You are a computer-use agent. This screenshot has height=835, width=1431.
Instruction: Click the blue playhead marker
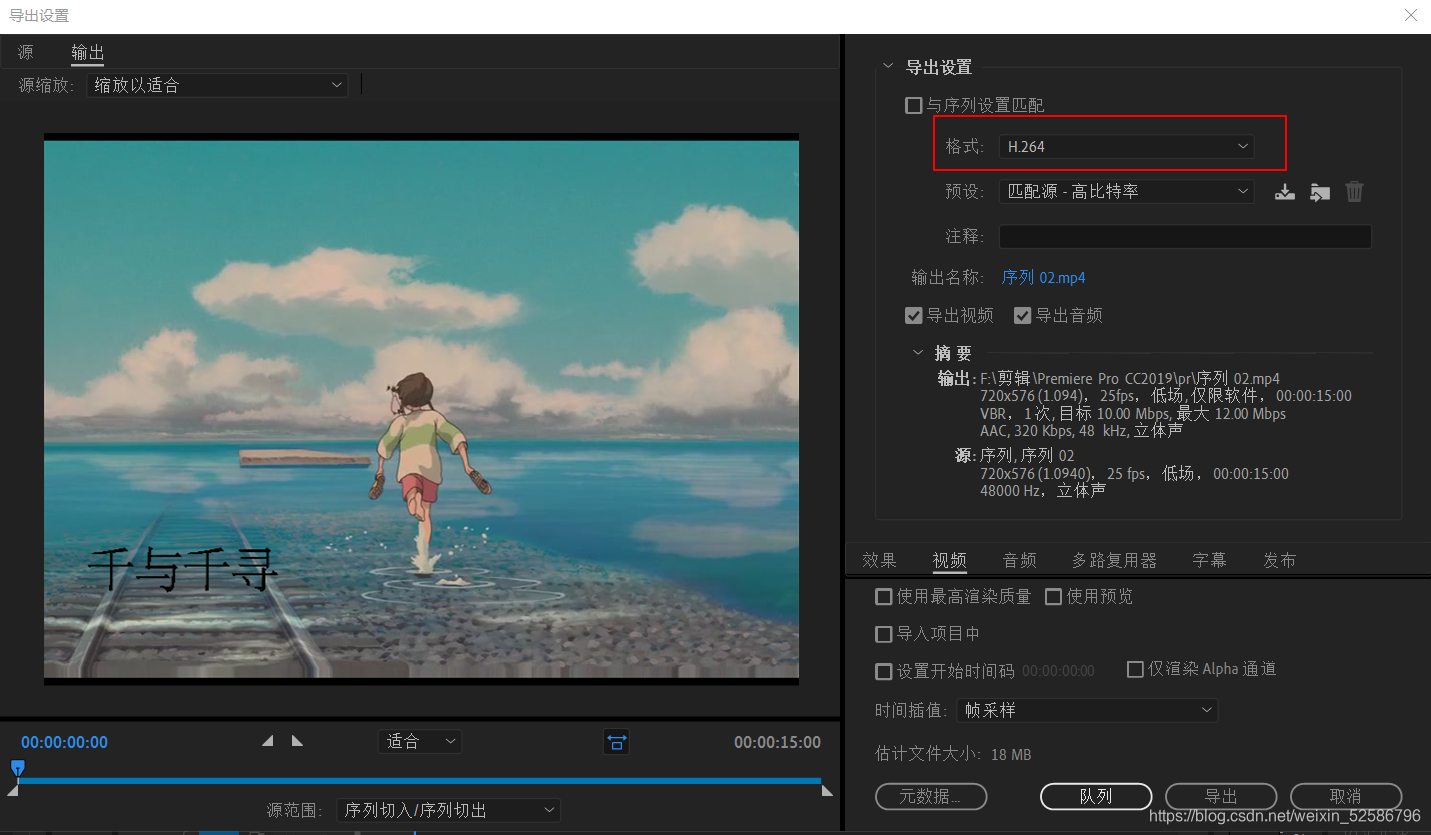(17, 768)
